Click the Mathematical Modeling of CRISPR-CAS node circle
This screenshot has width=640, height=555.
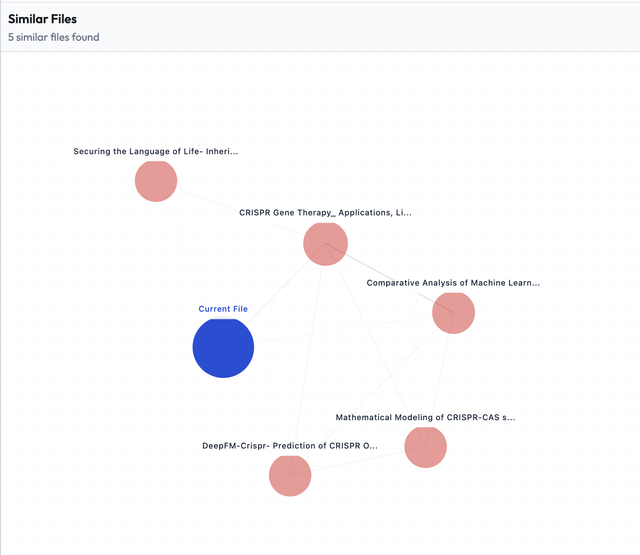pos(425,446)
